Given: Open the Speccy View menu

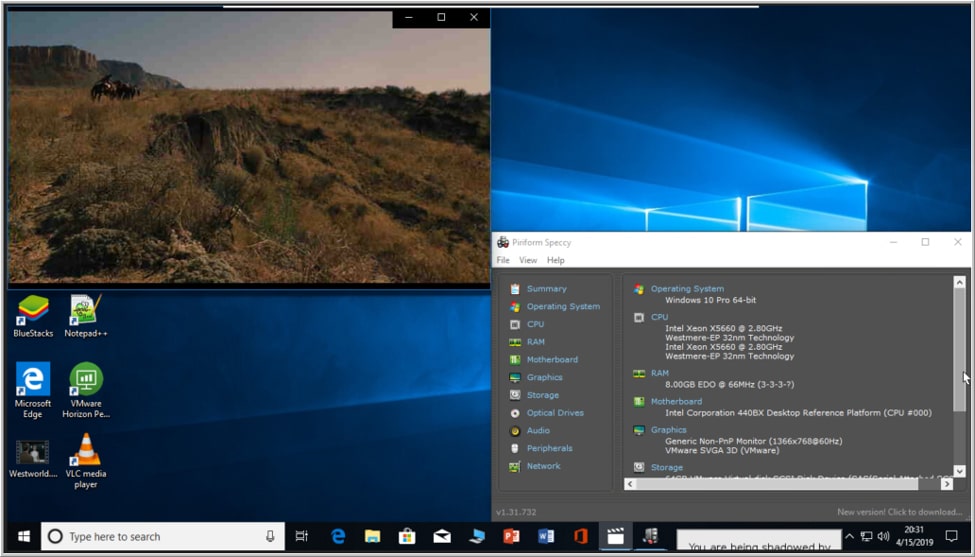Looking at the screenshot, I should (528, 260).
